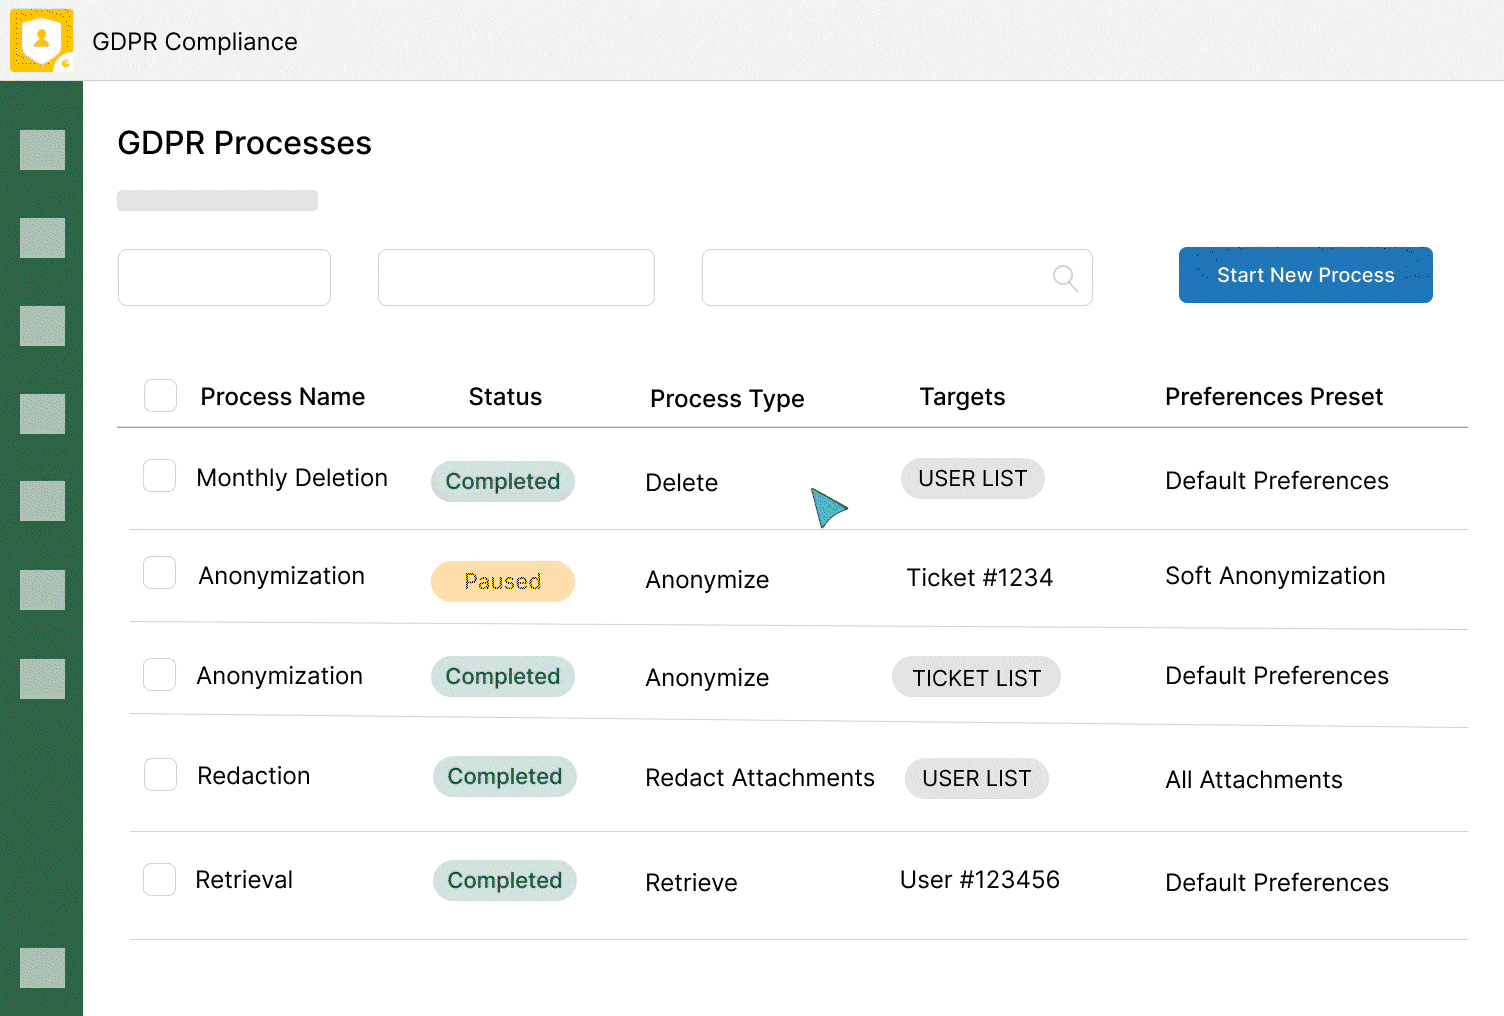
Task: Open the last sidebar icon at bottom
Action: tap(42, 968)
